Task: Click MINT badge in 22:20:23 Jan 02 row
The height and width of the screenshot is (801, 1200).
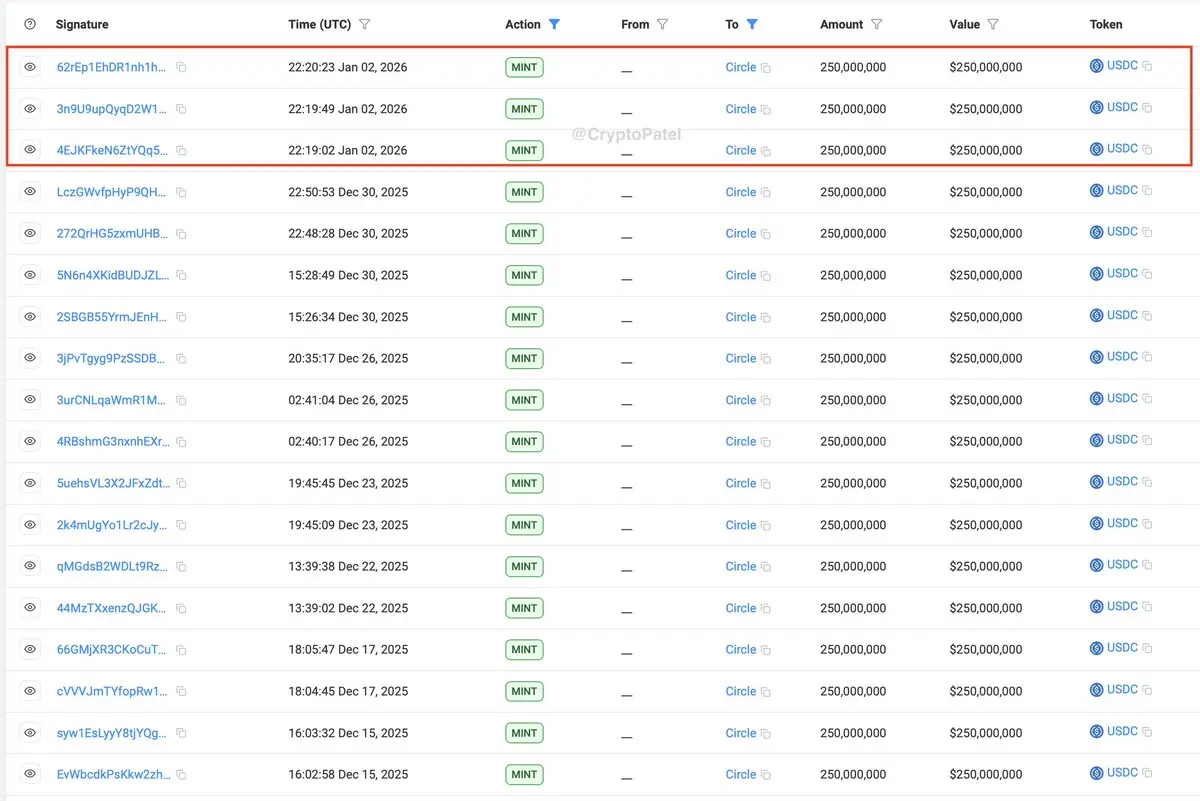Action: [524, 67]
